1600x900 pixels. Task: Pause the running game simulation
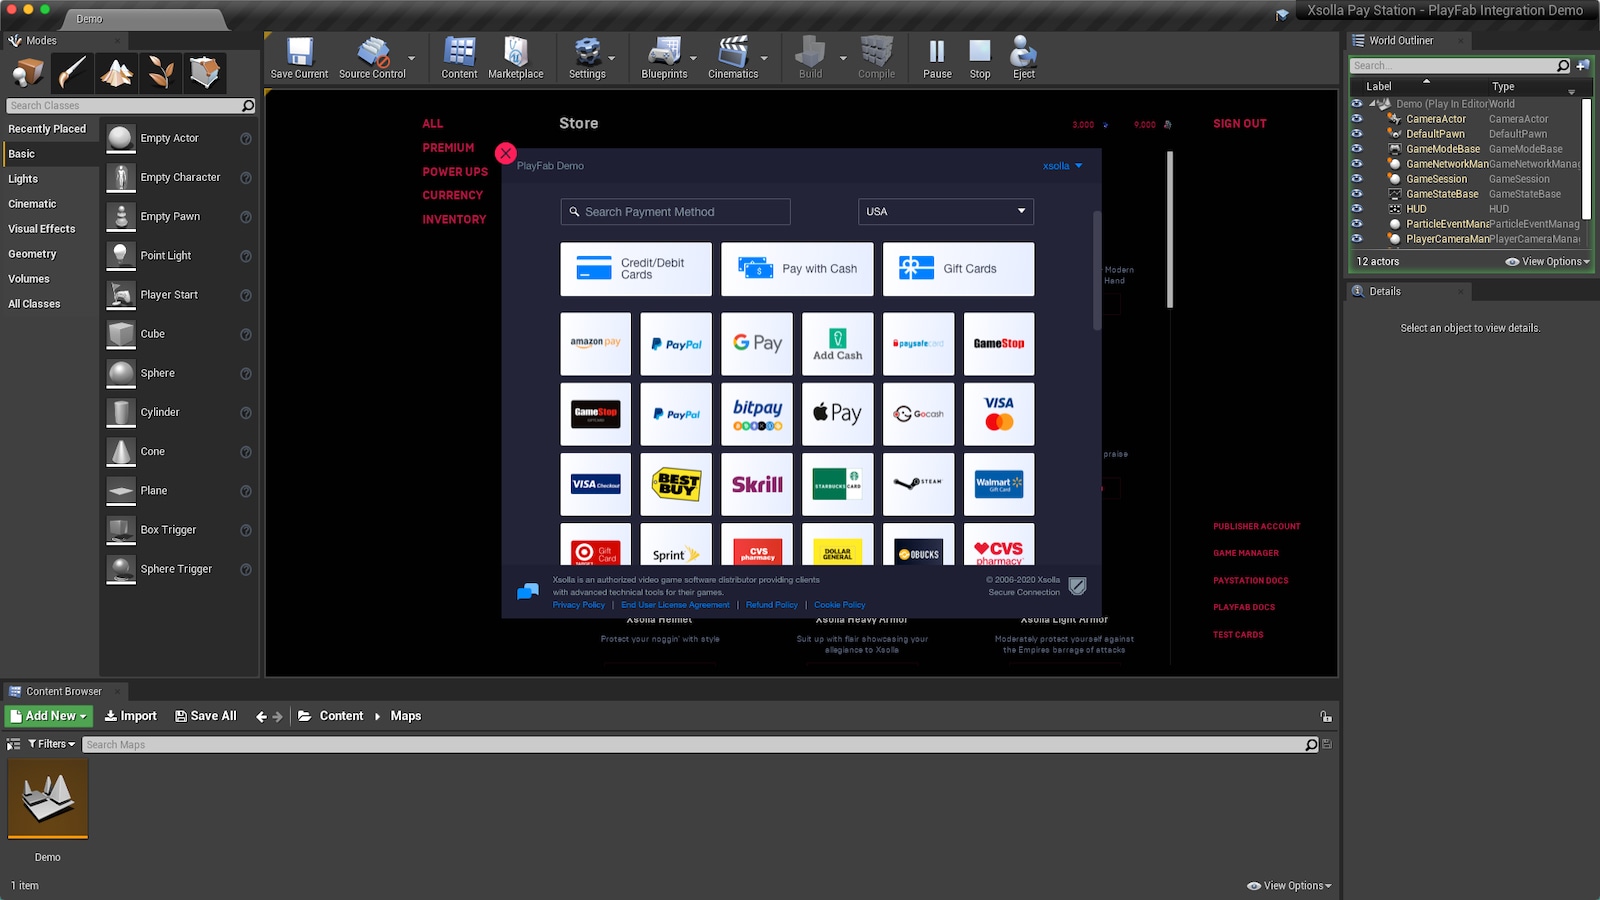point(937,58)
